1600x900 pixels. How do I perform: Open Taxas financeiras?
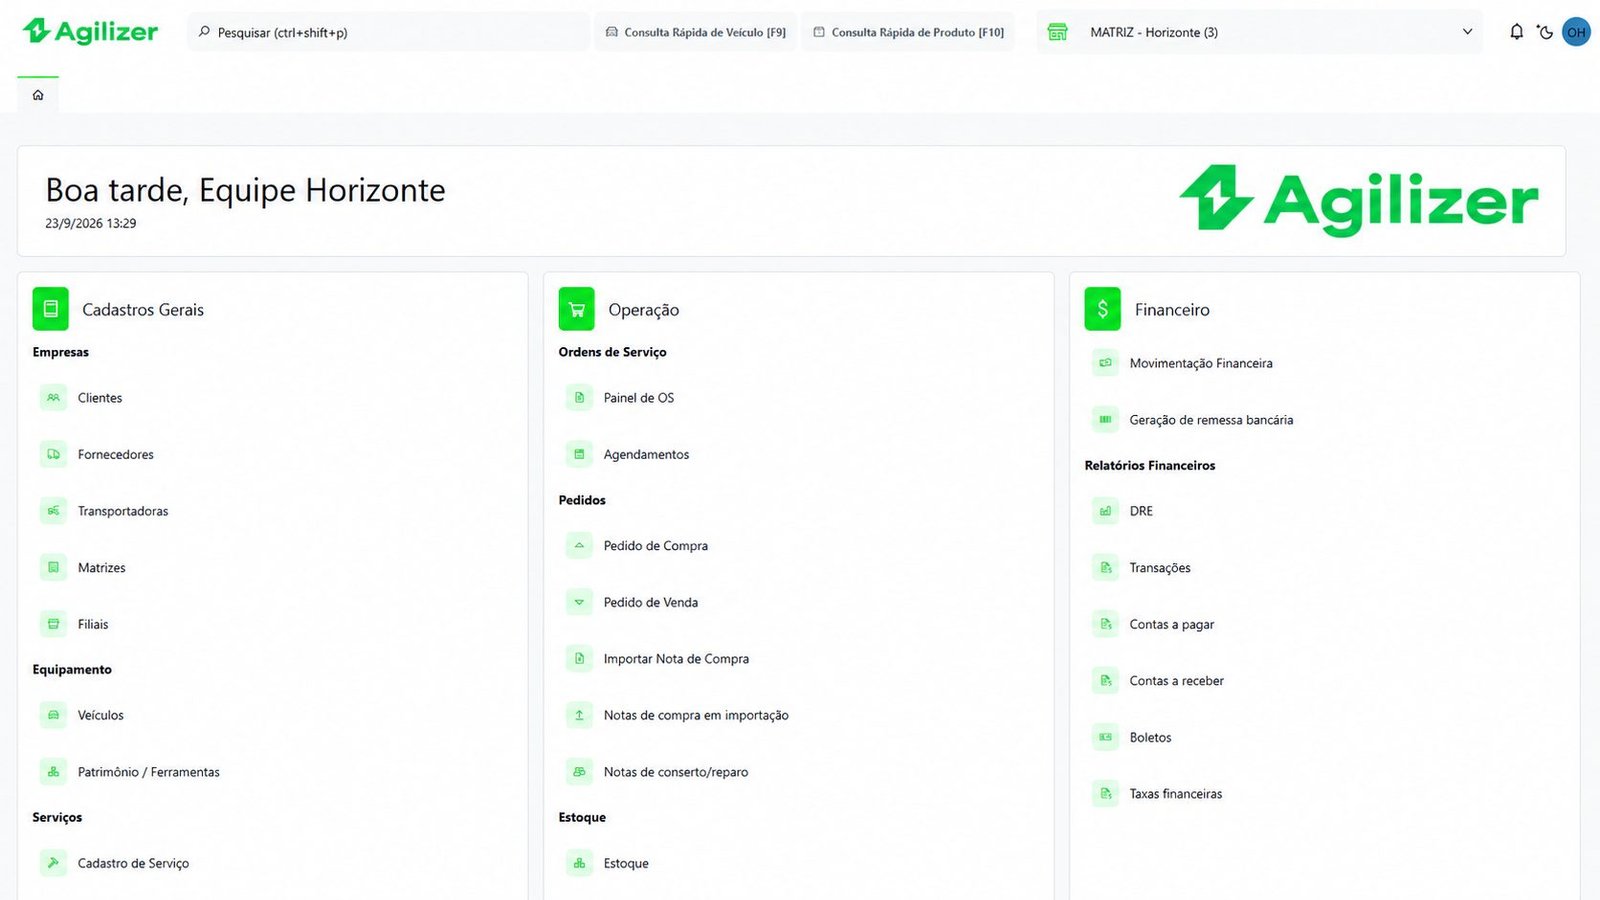[x=1176, y=794]
